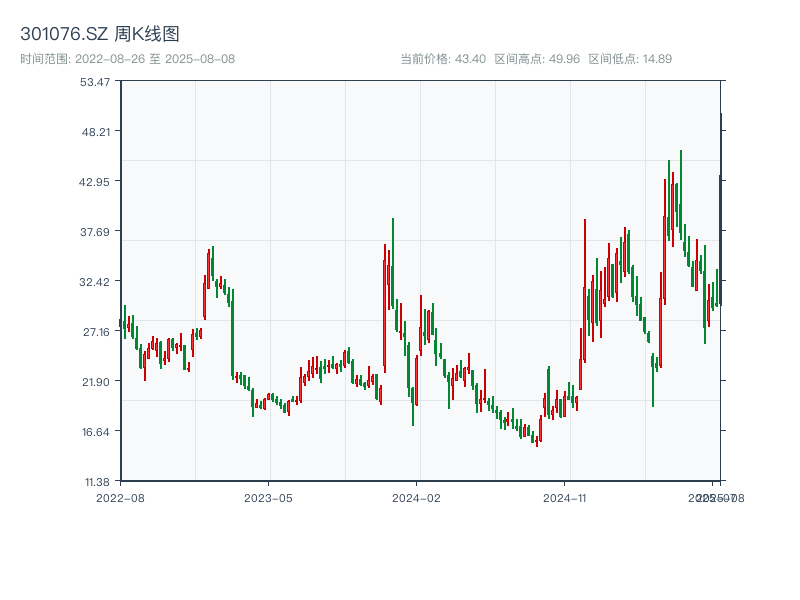Viewport: 800px width, 600px height.
Task: Click the y-axis label 42.95
Action: click(94, 182)
